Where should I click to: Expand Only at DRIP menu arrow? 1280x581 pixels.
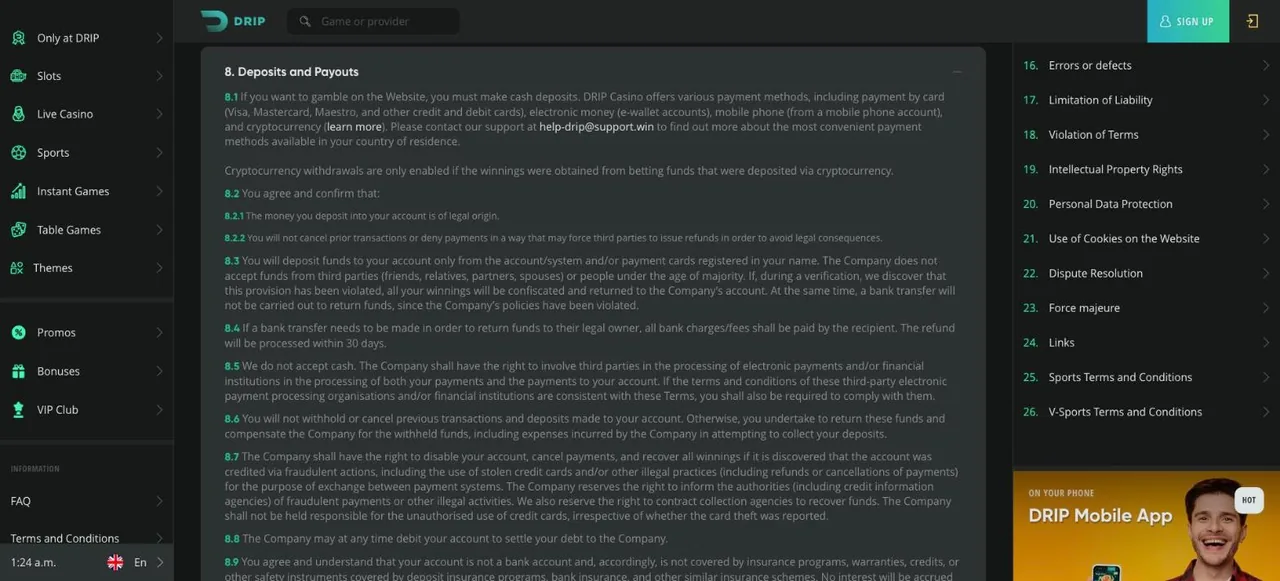click(x=159, y=38)
